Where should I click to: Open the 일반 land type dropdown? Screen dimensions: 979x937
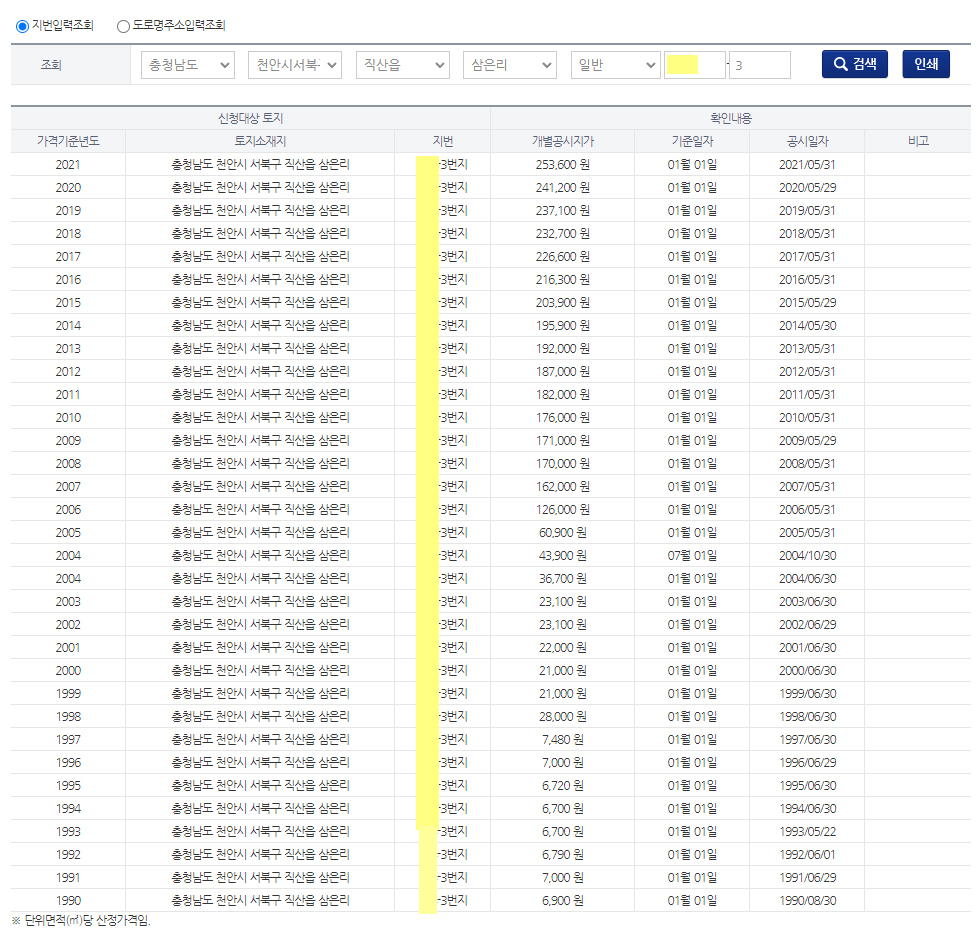pyautogui.click(x=615, y=65)
